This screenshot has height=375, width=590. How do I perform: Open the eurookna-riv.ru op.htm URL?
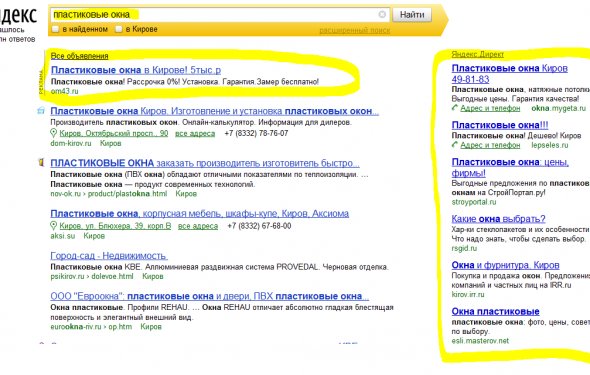(x=91, y=326)
